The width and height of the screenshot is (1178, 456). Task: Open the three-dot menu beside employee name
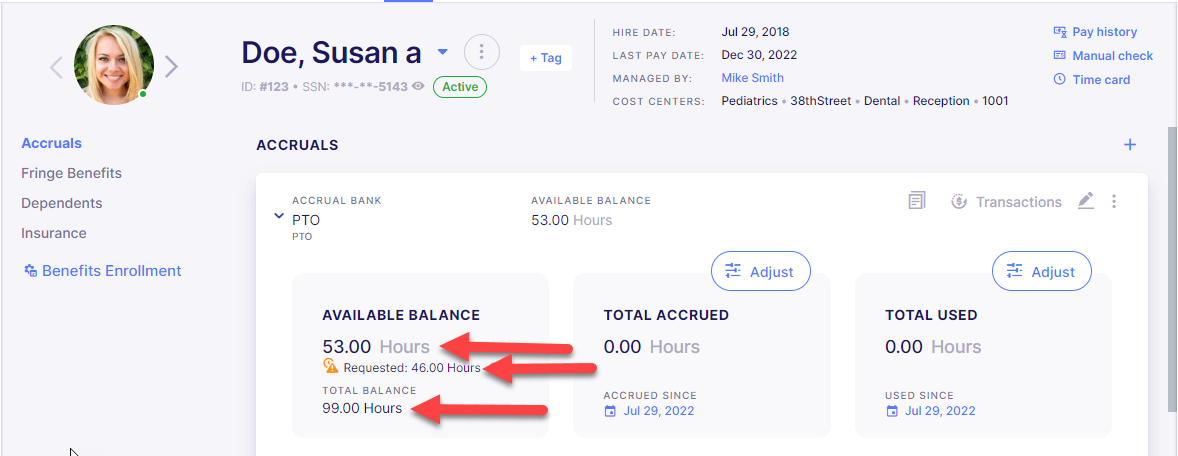click(x=482, y=52)
